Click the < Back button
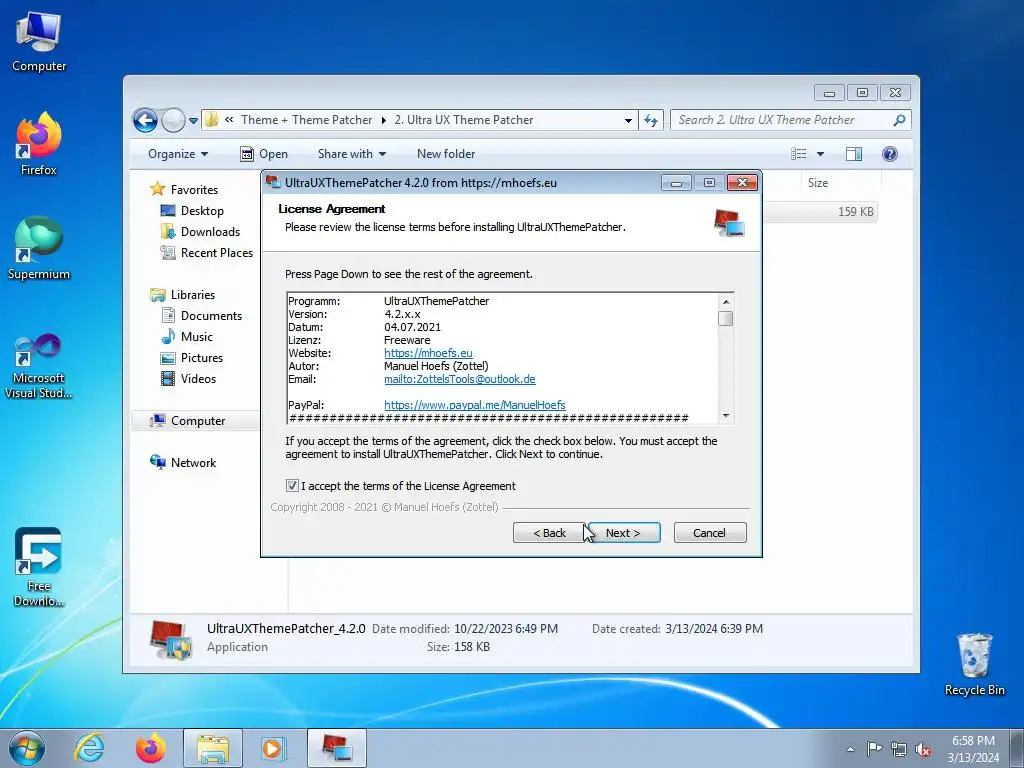The width and height of the screenshot is (1024, 768). pos(549,533)
